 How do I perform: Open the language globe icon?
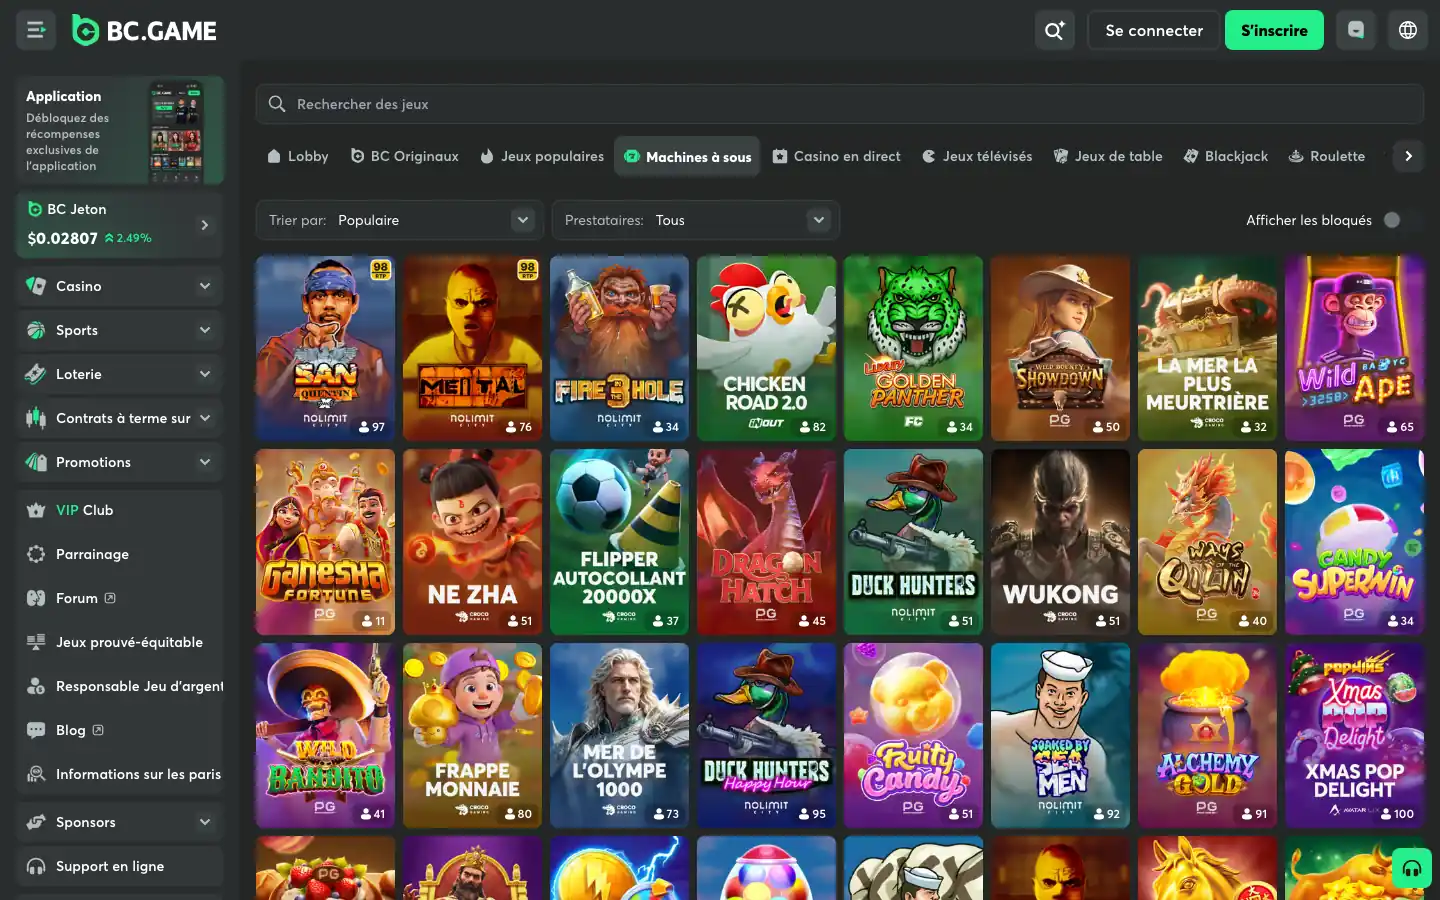pyautogui.click(x=1408, y=30)
